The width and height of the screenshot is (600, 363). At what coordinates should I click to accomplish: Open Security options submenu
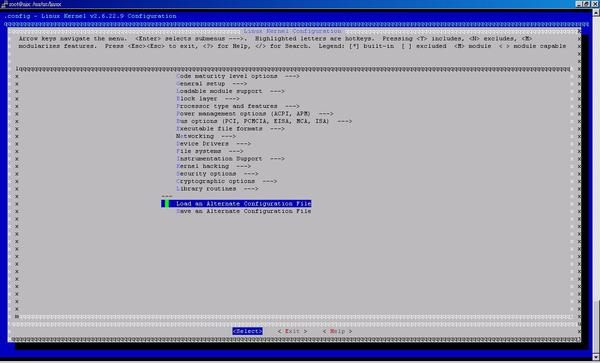(217, 174)
